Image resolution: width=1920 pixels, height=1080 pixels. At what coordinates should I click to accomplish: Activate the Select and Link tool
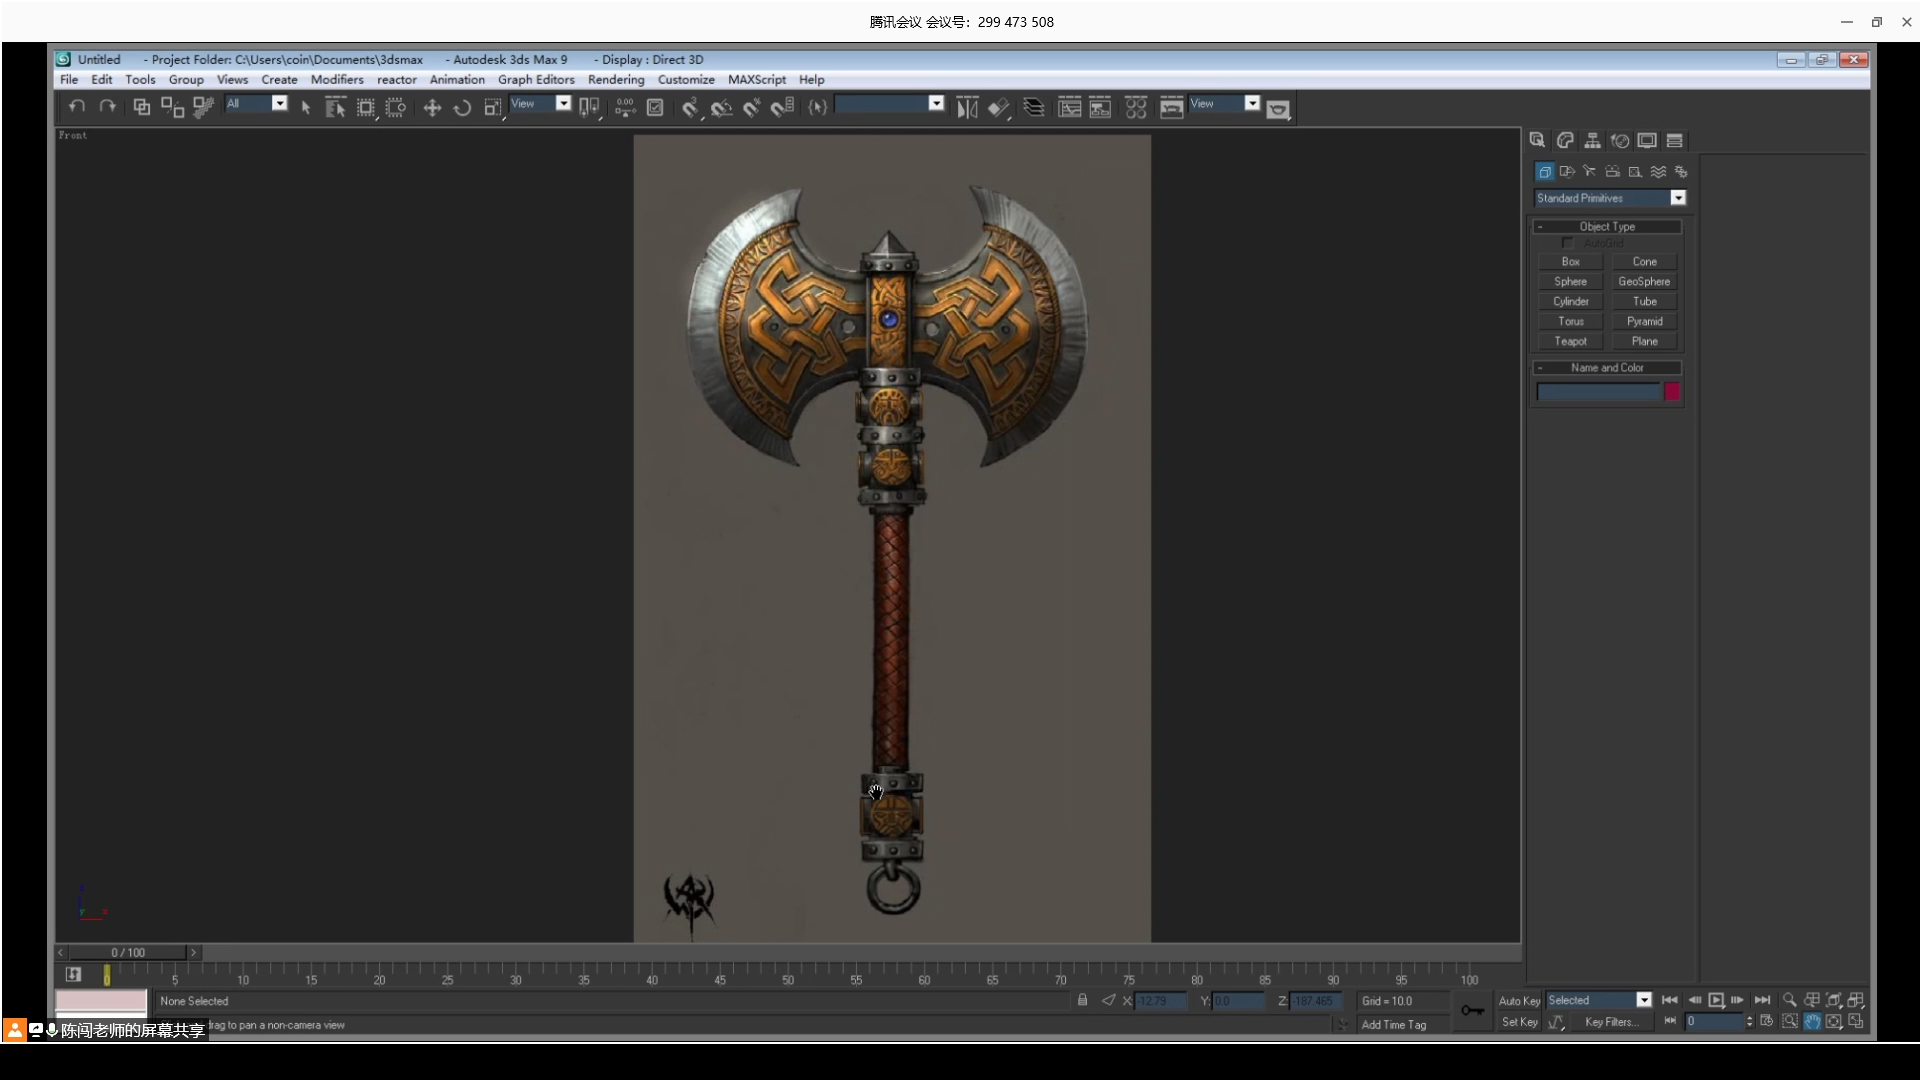[142, 107]
